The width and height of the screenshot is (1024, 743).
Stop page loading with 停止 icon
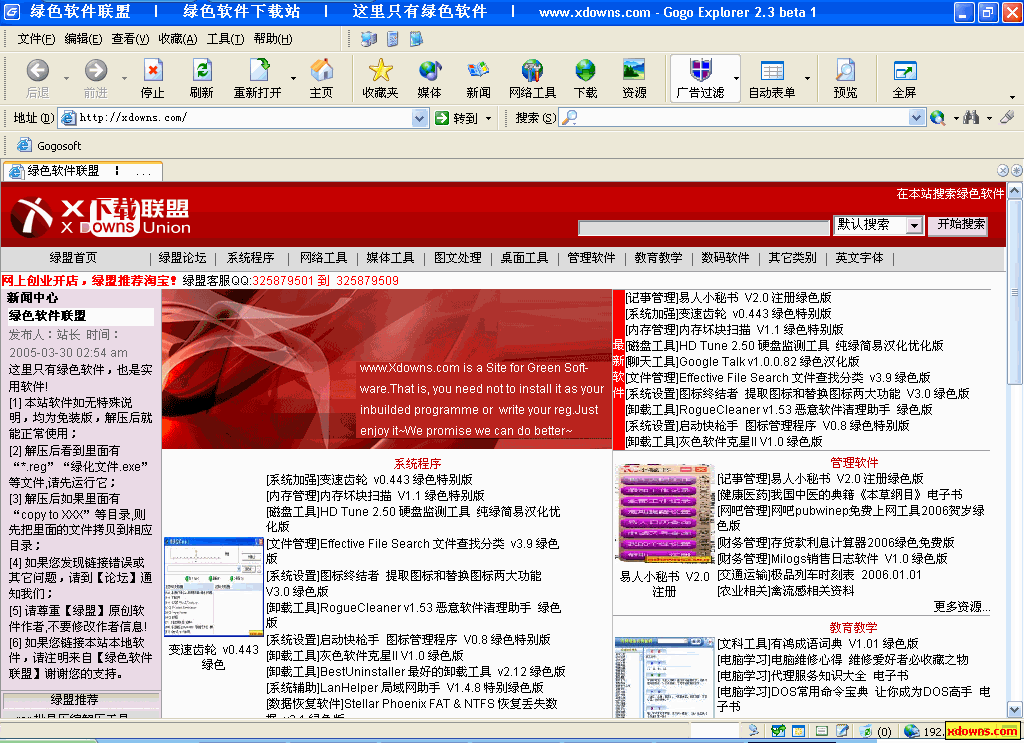tap(153, 71)
